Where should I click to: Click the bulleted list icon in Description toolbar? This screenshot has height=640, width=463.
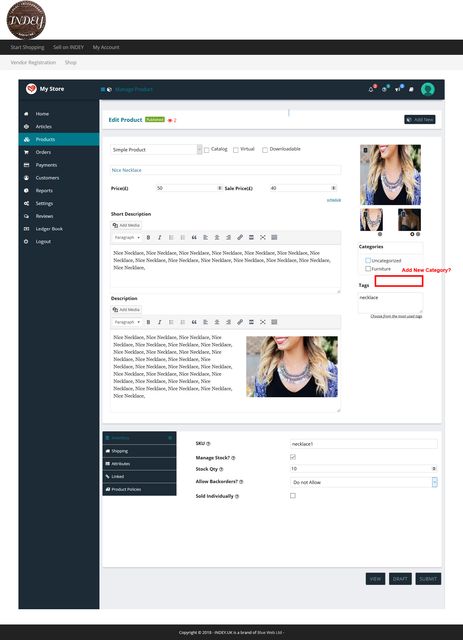[x=171, y=322]
